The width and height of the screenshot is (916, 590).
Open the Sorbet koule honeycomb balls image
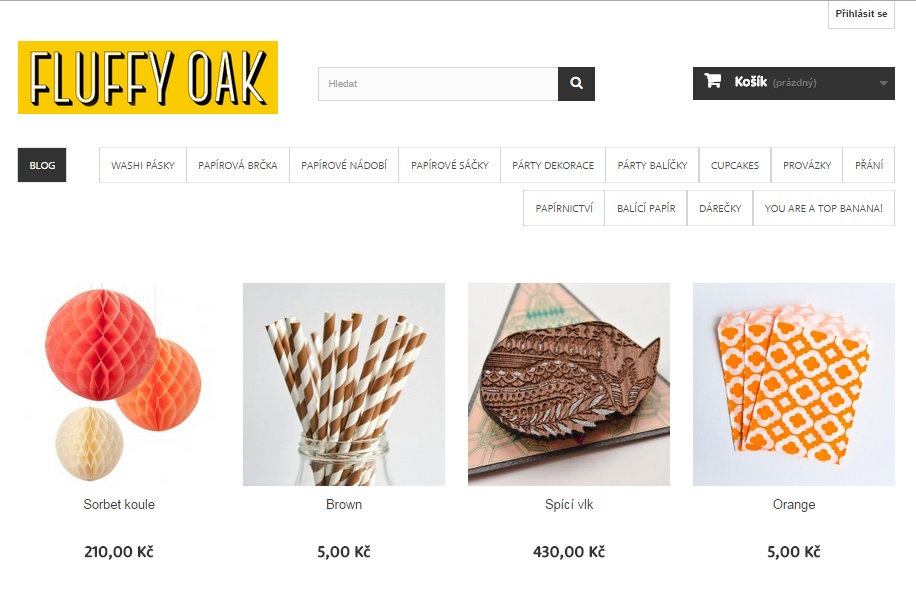[x=119, y=384]
